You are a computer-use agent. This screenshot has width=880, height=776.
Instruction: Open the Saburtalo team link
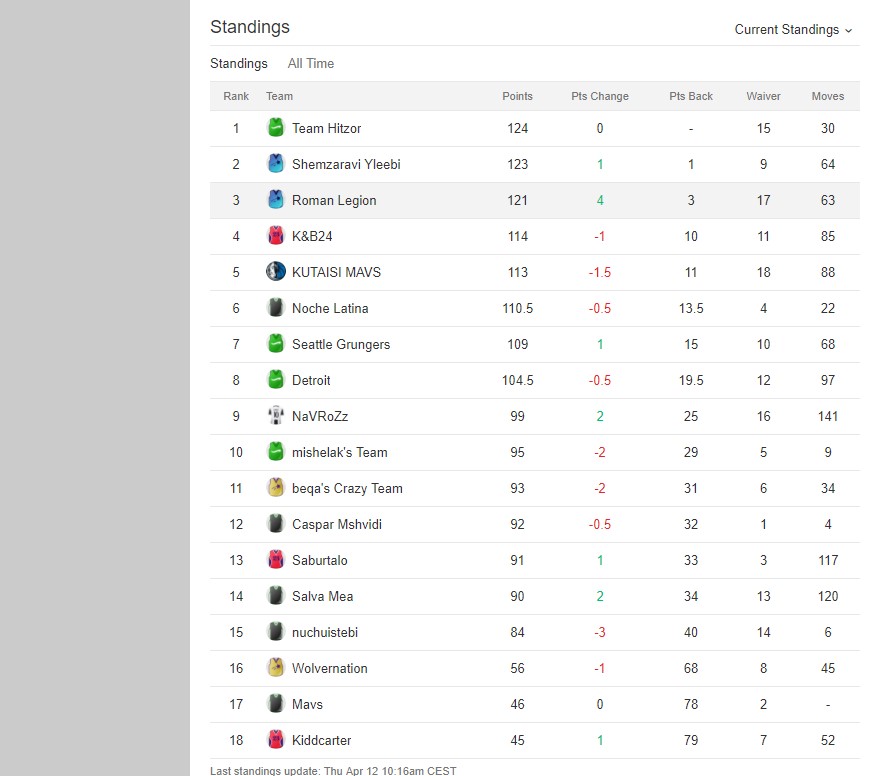(x=320, y=560)
